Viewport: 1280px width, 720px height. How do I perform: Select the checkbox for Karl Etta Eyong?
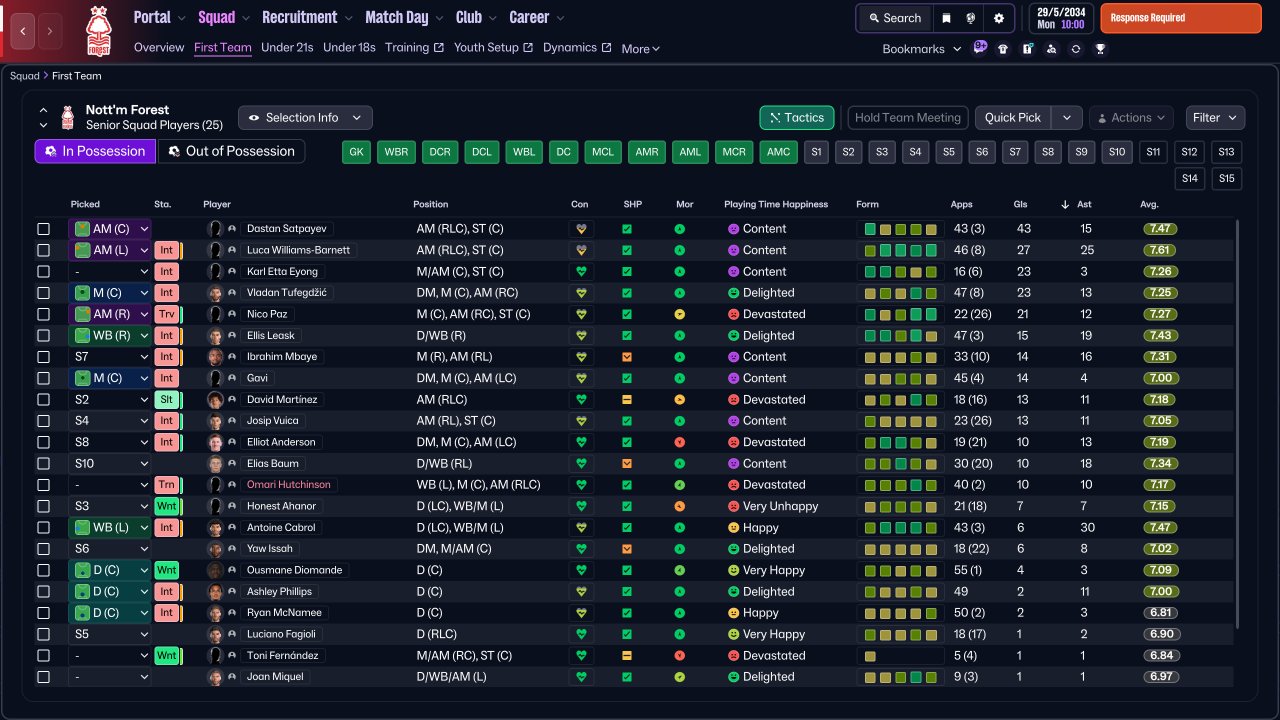click(x=43, y=271)
